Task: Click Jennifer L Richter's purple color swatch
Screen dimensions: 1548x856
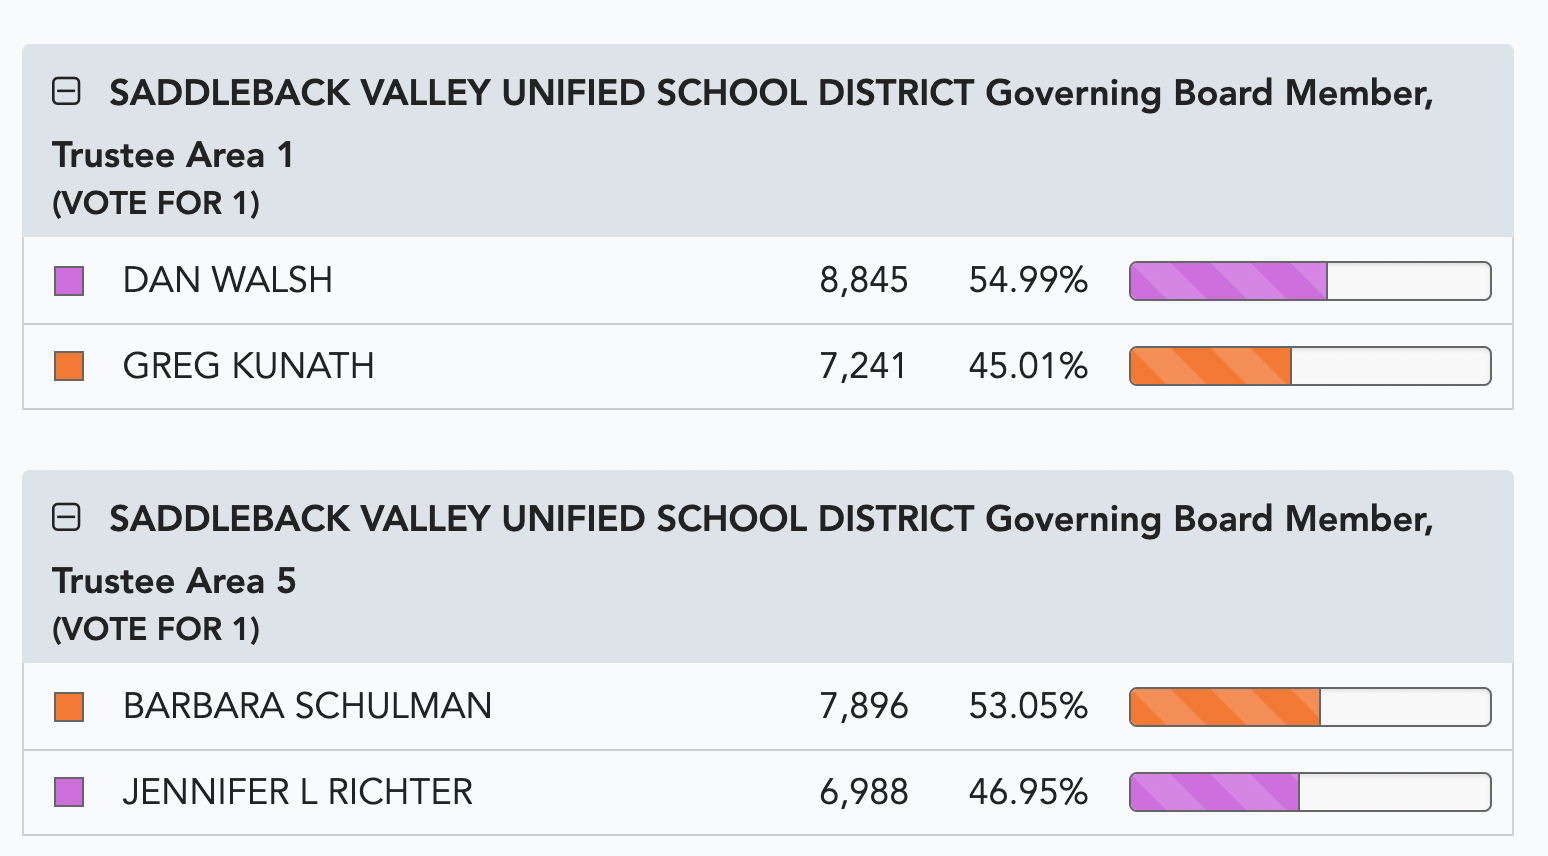Action: (69, 793)
